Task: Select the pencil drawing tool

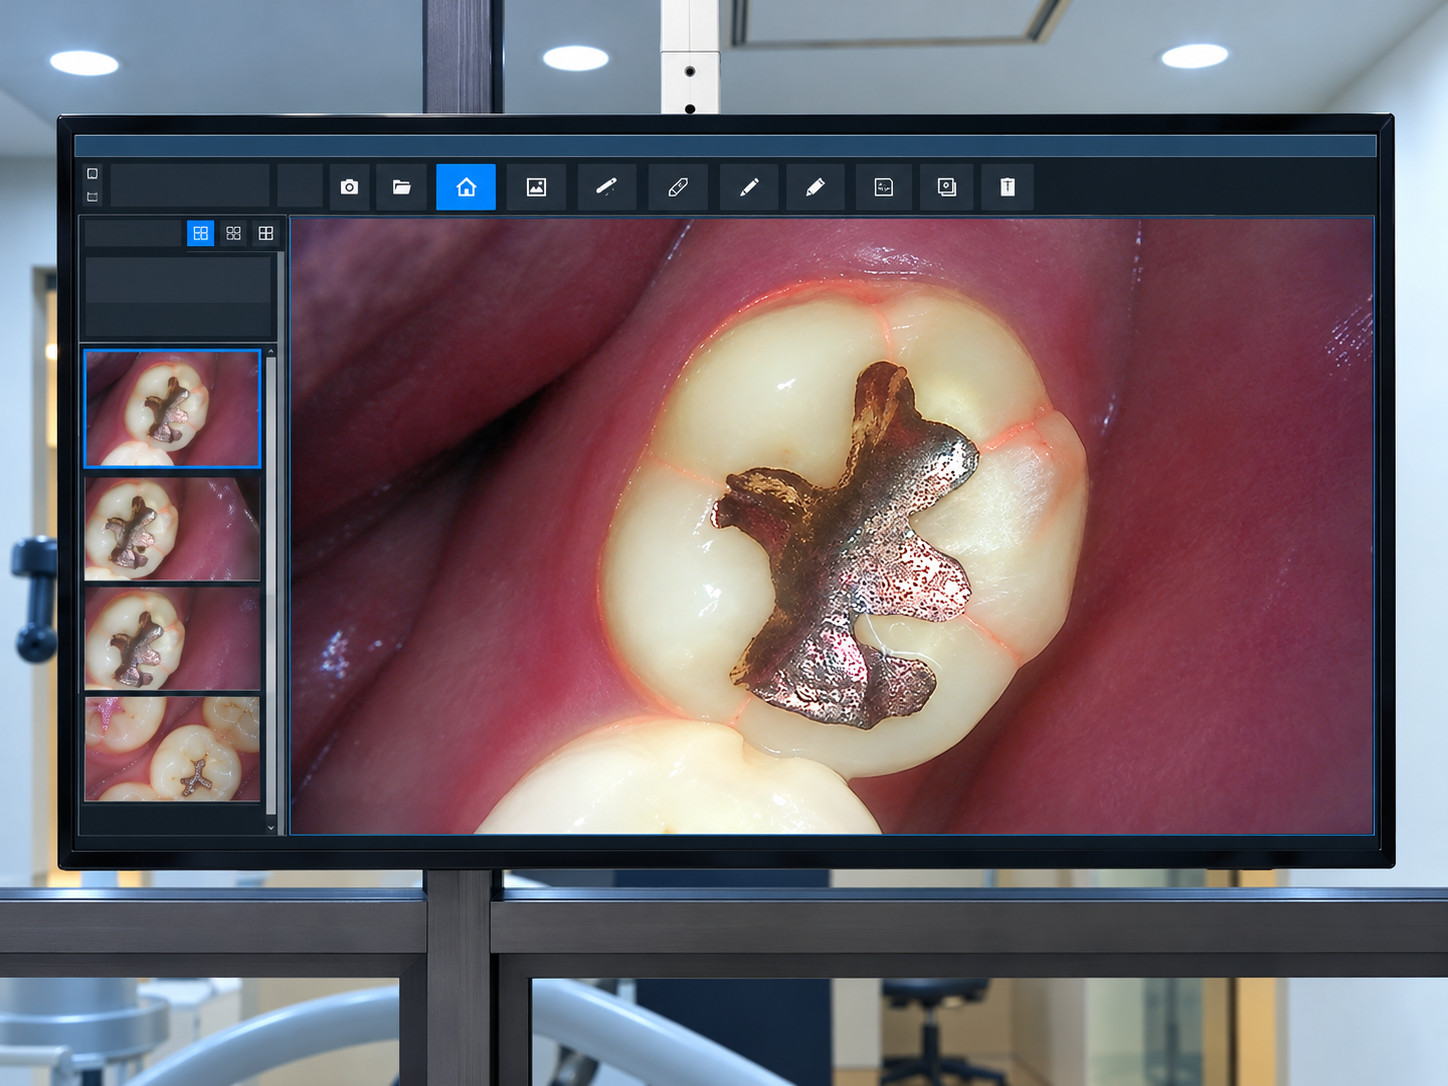Action: tap(749, 187)
